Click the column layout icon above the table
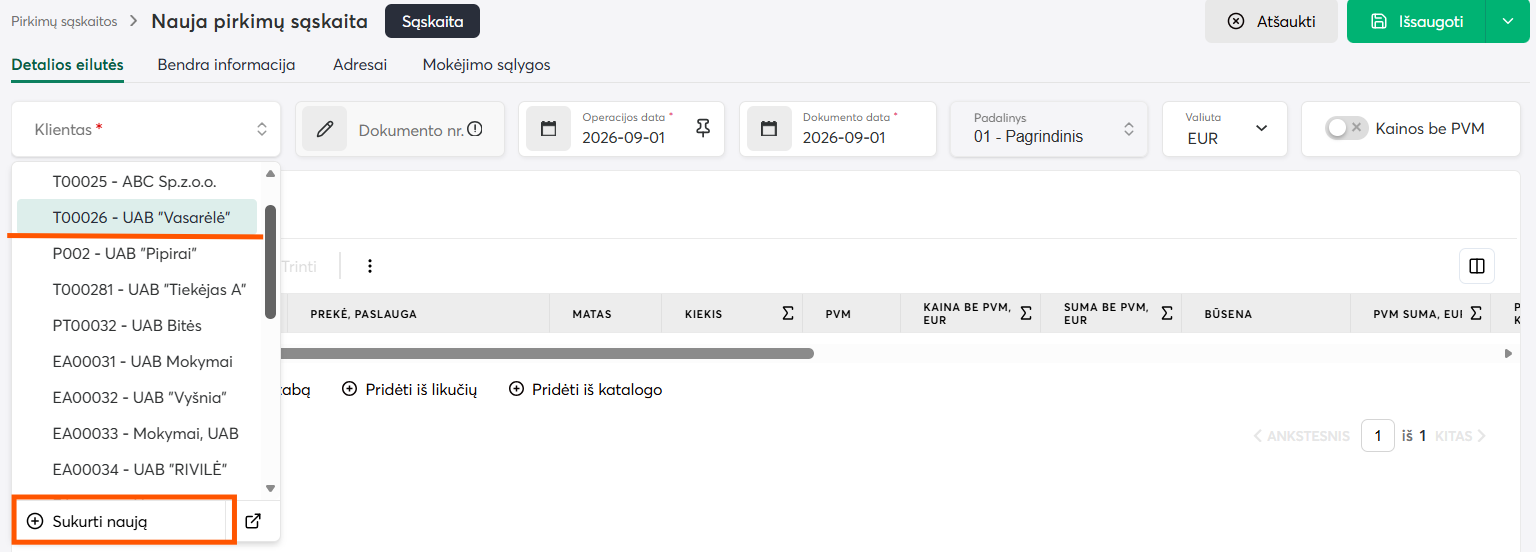The width and height of the screenshot is (1536, 552). tap(1476, 266)
